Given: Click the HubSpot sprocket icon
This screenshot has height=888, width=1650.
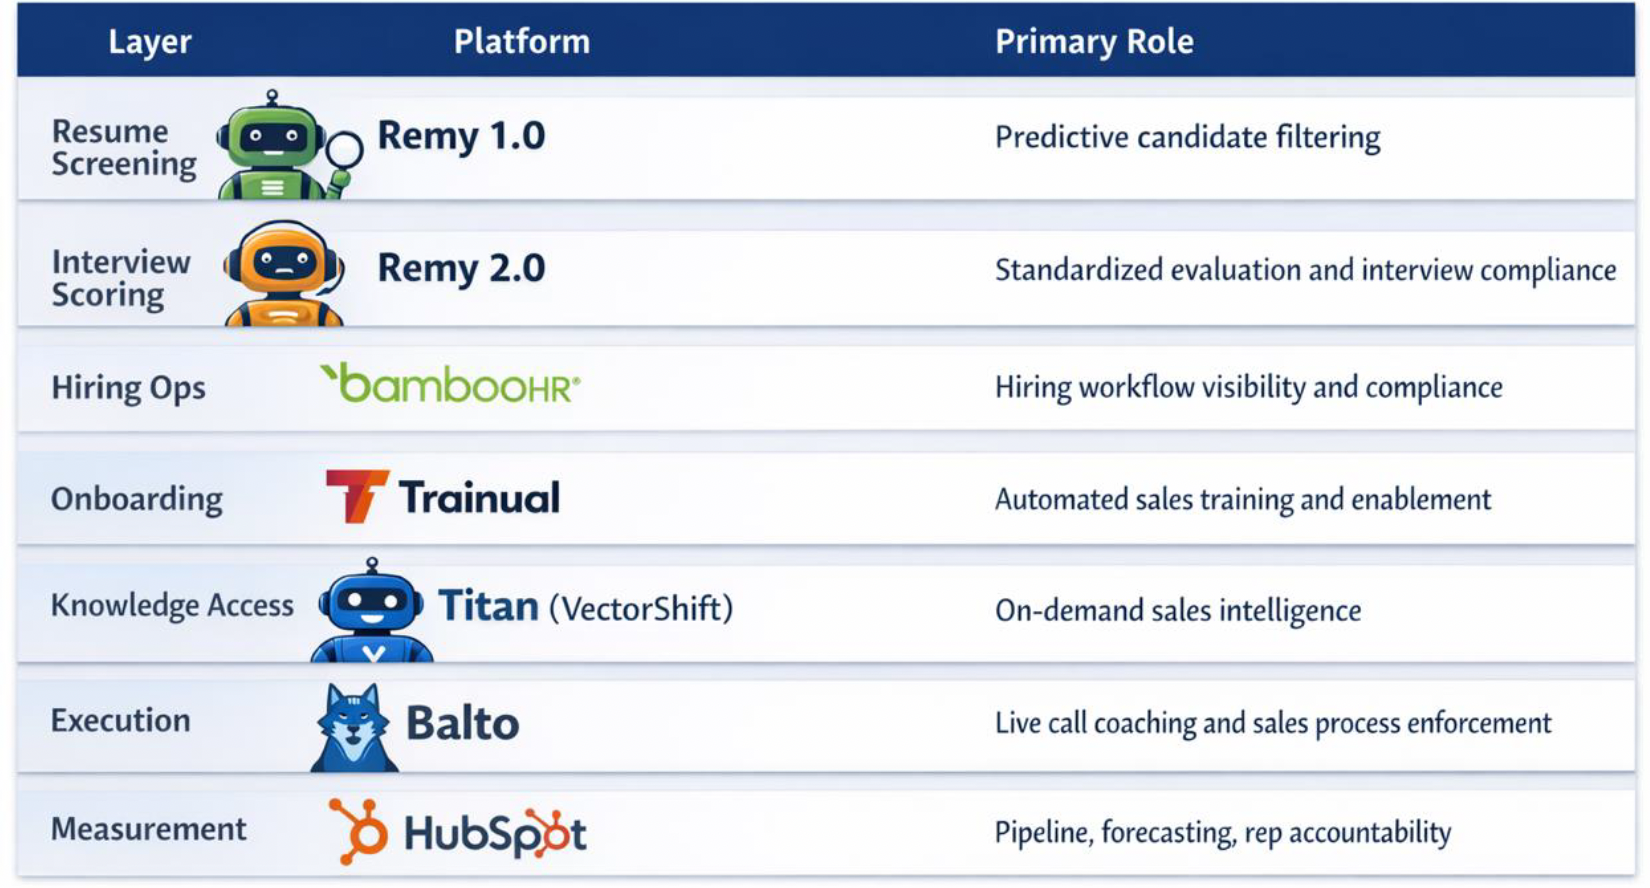Looking at the screenshot, I should 359,830.
